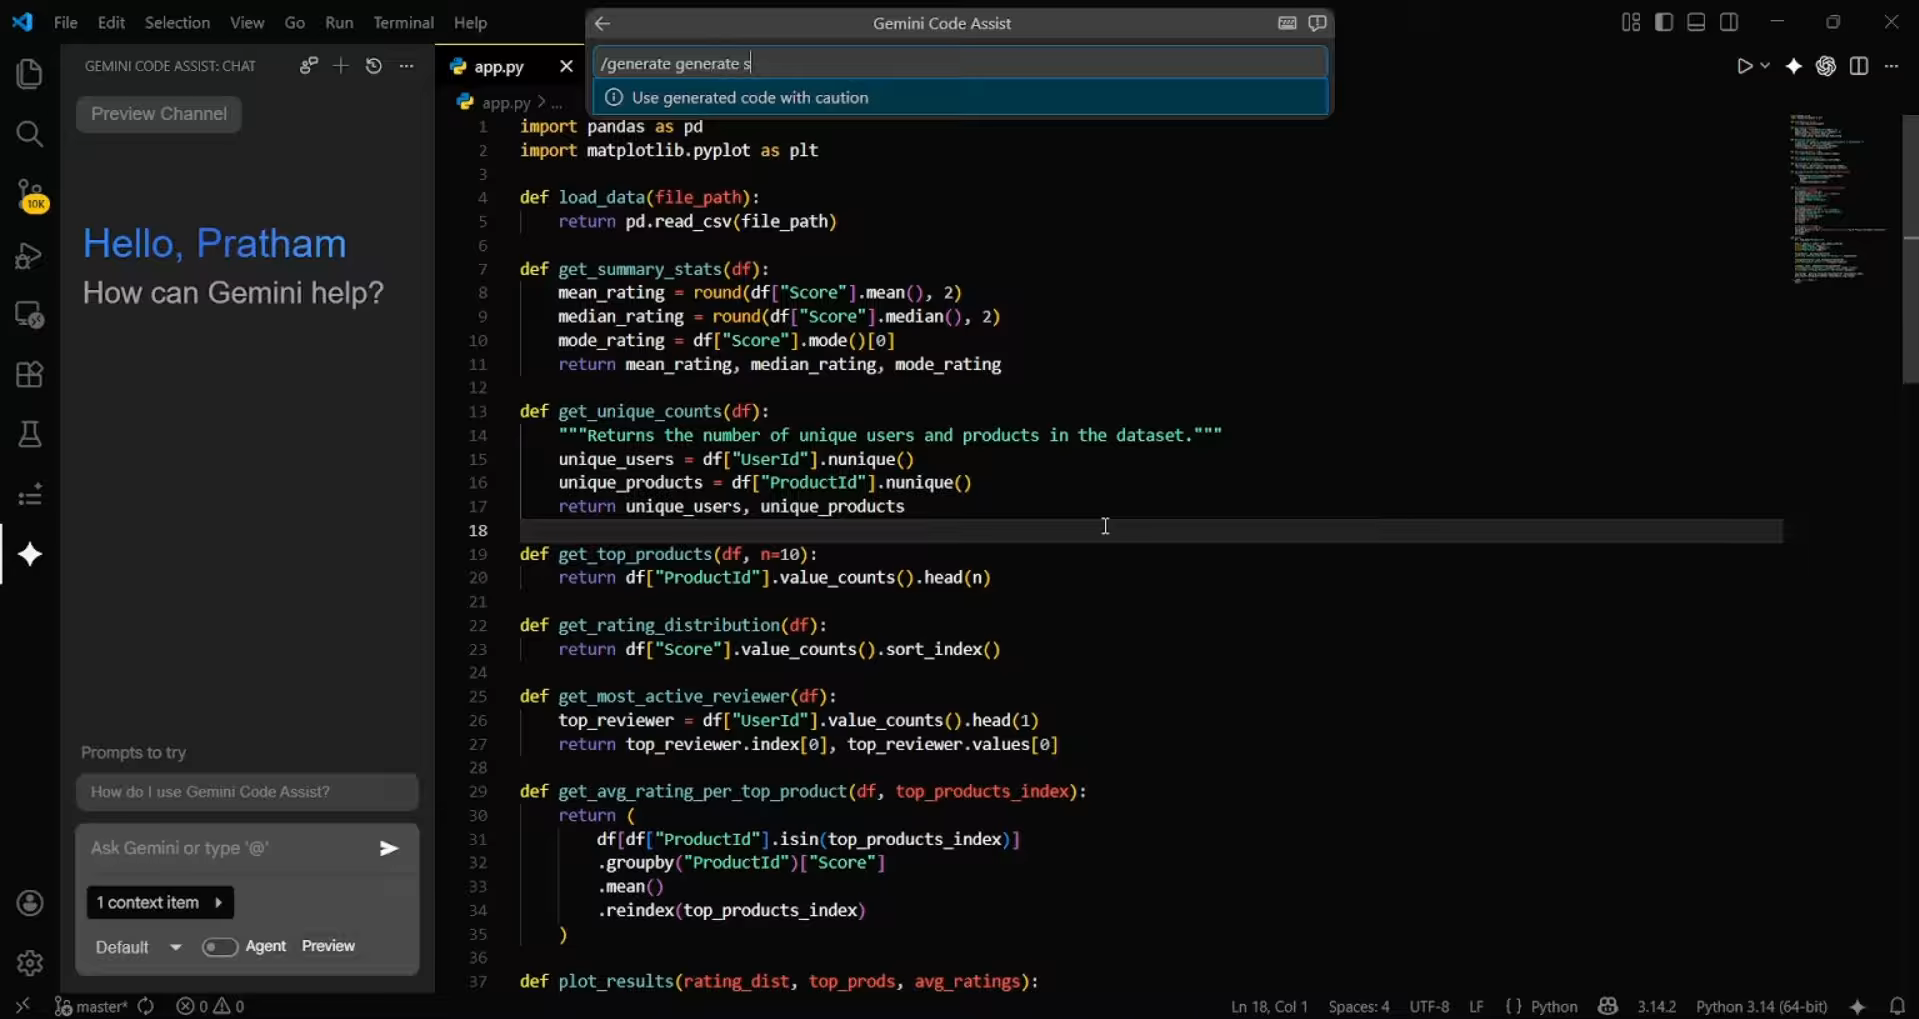Close the app.py tab
The width and height of the screenshot is (1919, 1019).
566,66
